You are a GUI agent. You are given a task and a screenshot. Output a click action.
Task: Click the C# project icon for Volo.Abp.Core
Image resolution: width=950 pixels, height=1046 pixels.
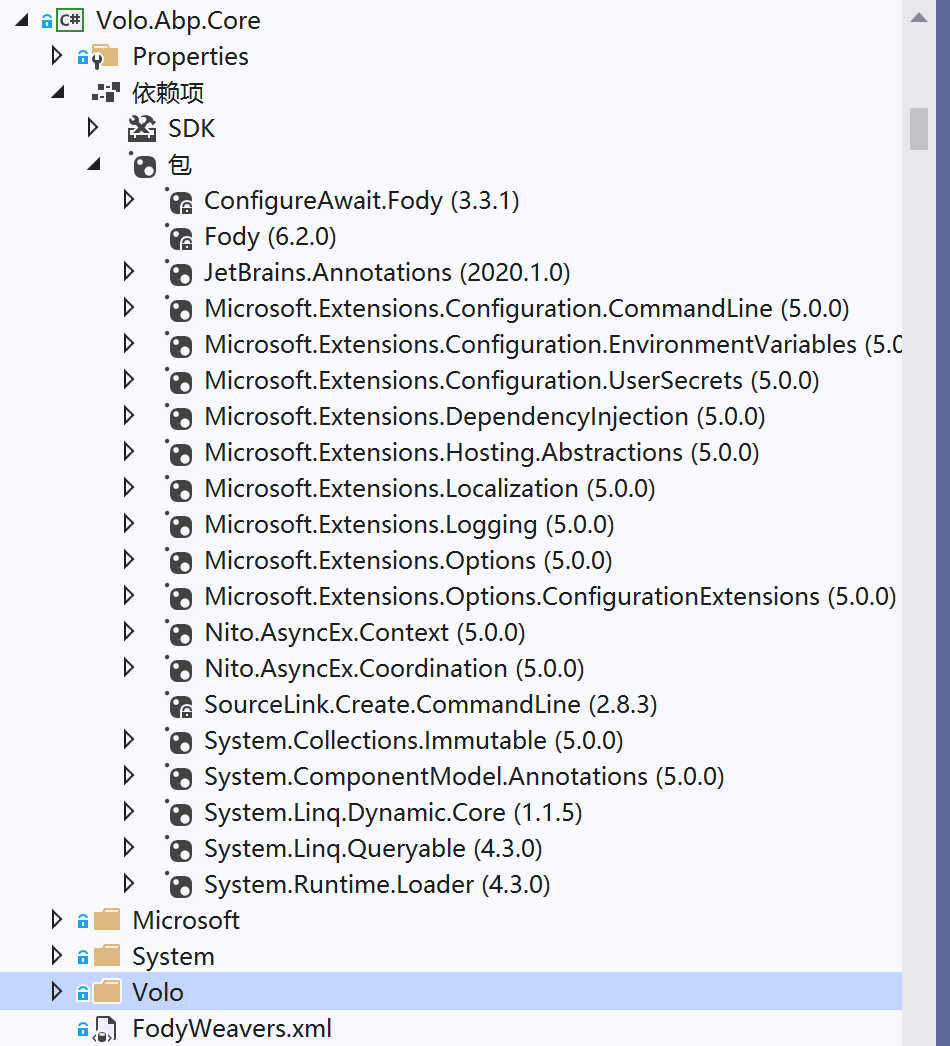pyautogui.click(x=69, y=21)
